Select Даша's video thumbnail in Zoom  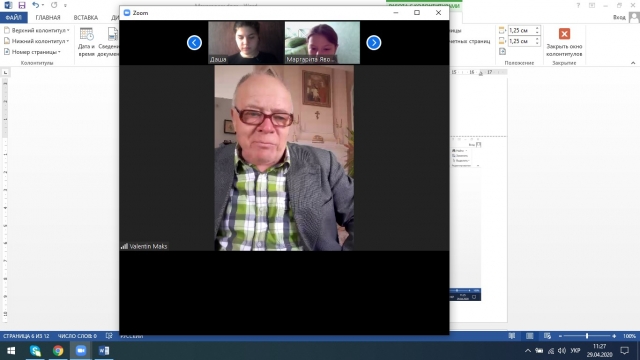[246, 42]
